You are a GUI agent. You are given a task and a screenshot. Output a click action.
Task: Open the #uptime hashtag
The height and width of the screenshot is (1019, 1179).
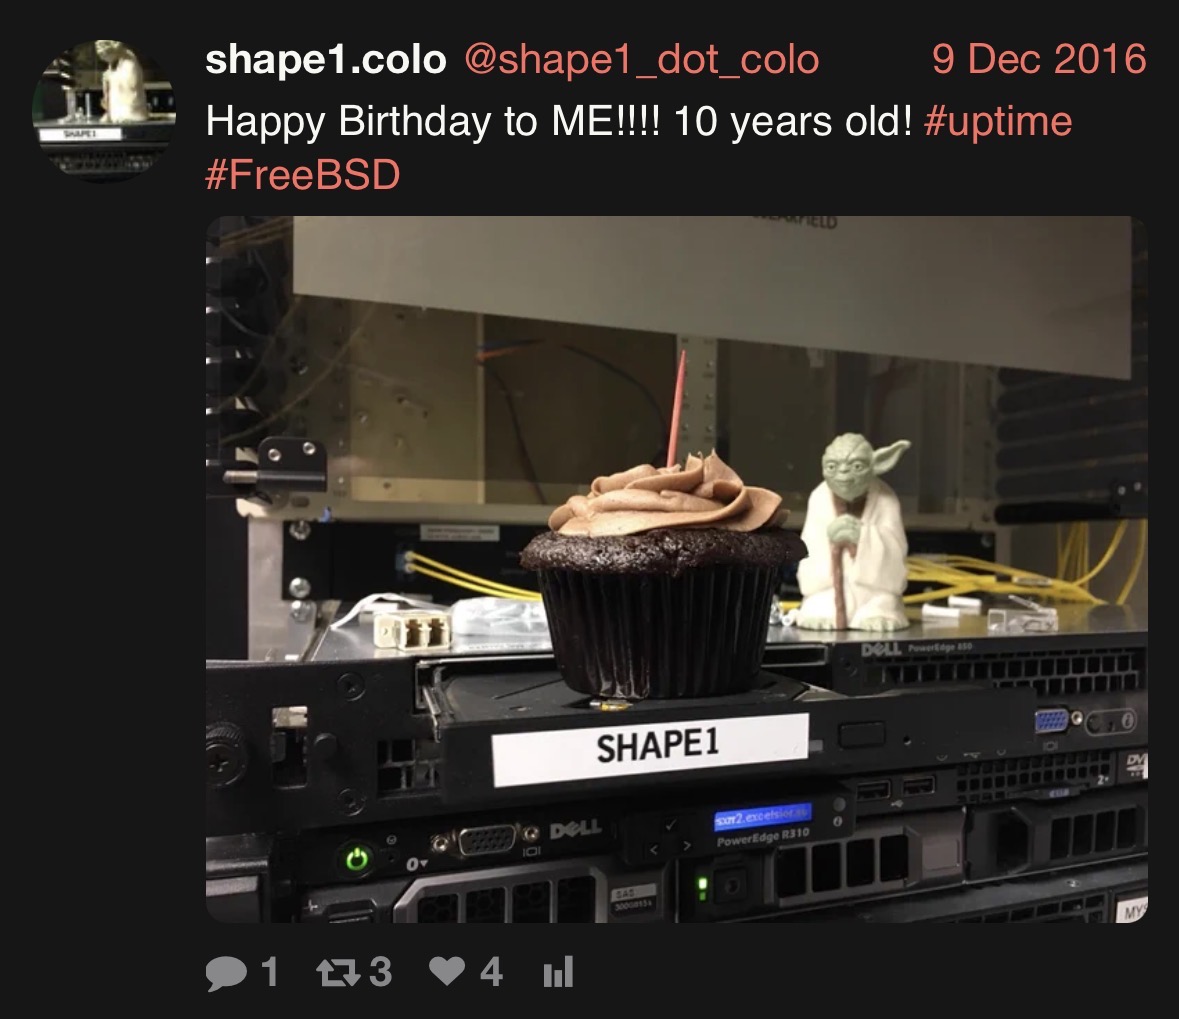tap(998, 121)
